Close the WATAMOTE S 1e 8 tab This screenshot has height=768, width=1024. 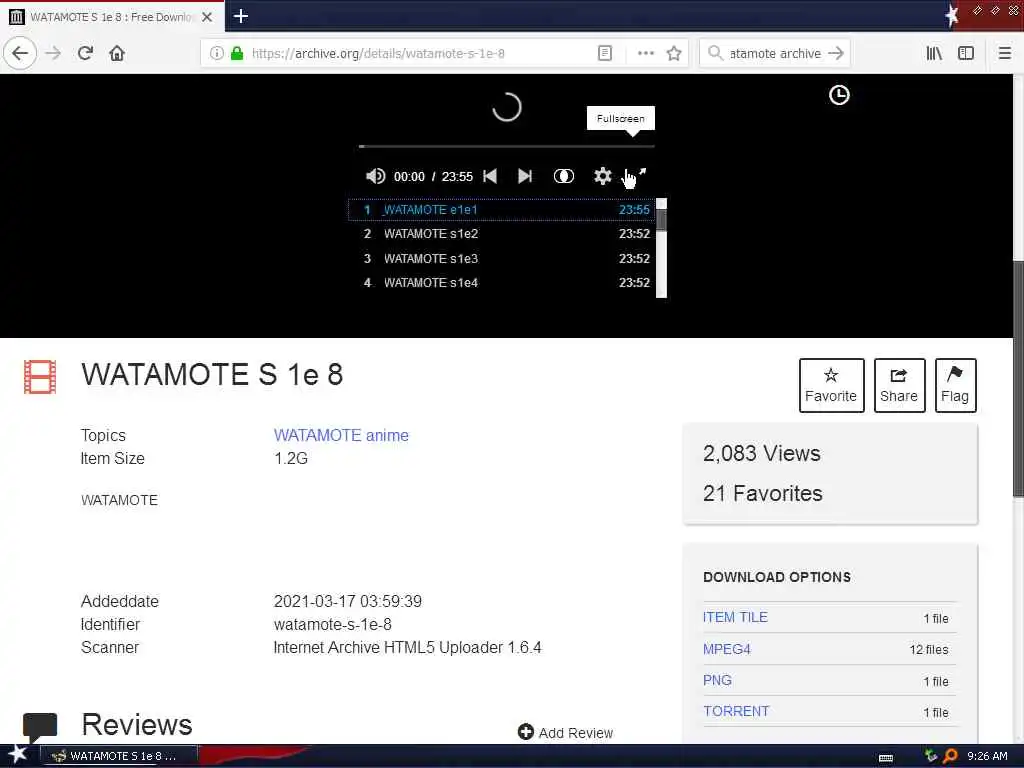click(207, 17)
